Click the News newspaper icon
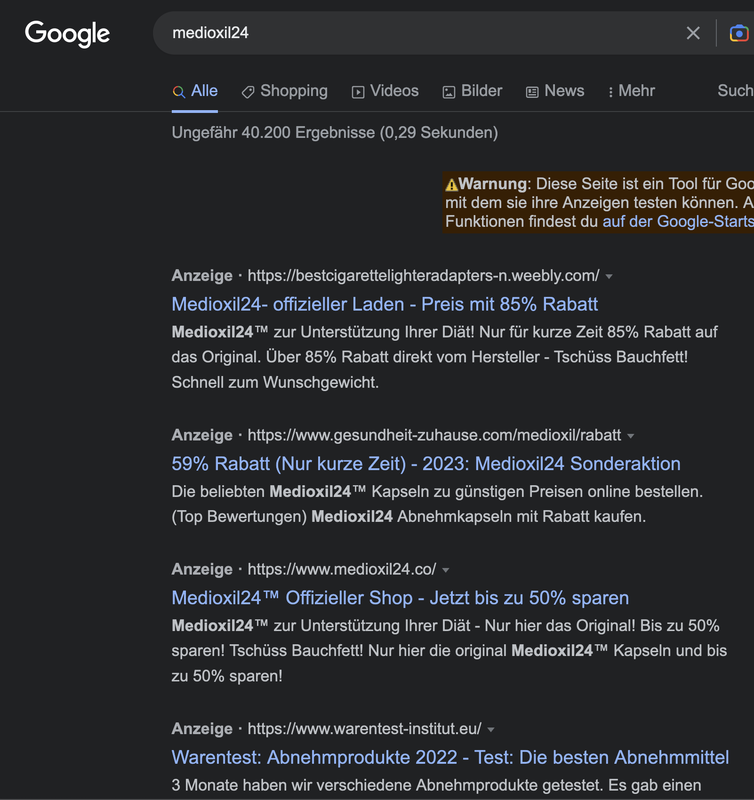The height and width of the screenshot is (800, 754). click(x=532, y=92)
